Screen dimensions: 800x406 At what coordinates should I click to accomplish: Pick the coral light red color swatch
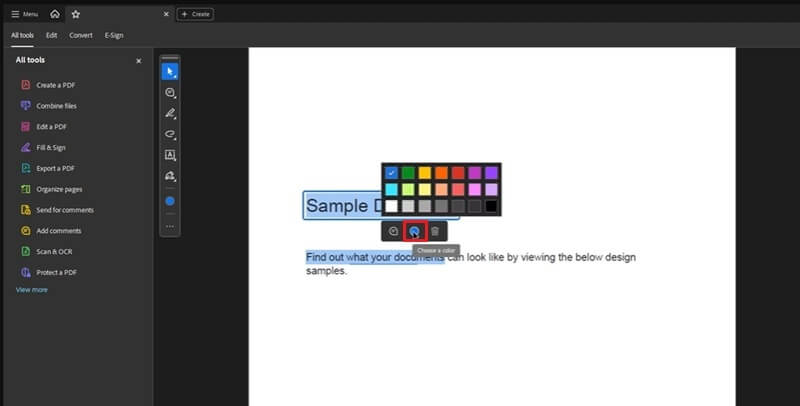(x=458, y=190)
